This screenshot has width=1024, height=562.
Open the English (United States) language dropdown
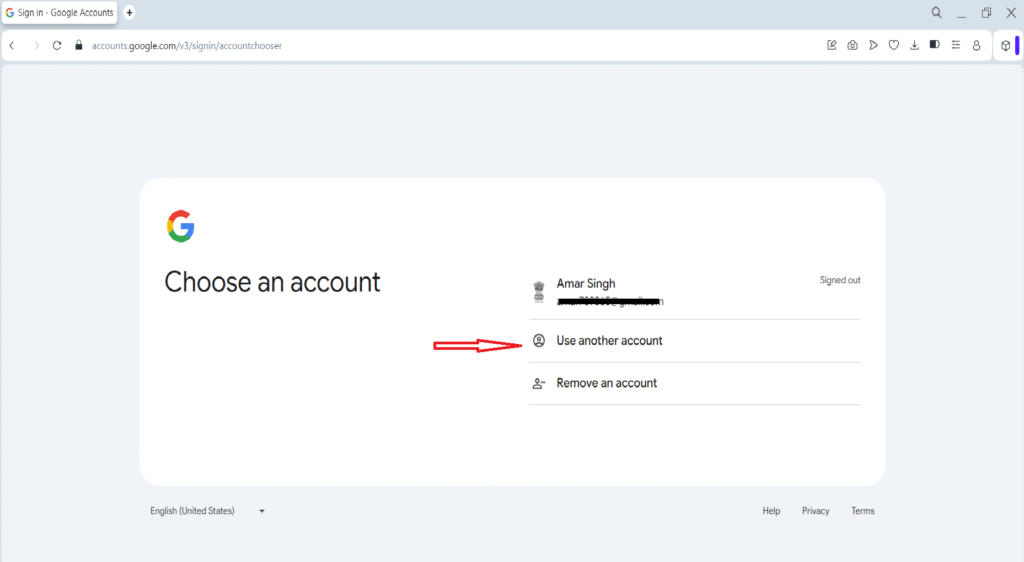click(x=208, y=511)
